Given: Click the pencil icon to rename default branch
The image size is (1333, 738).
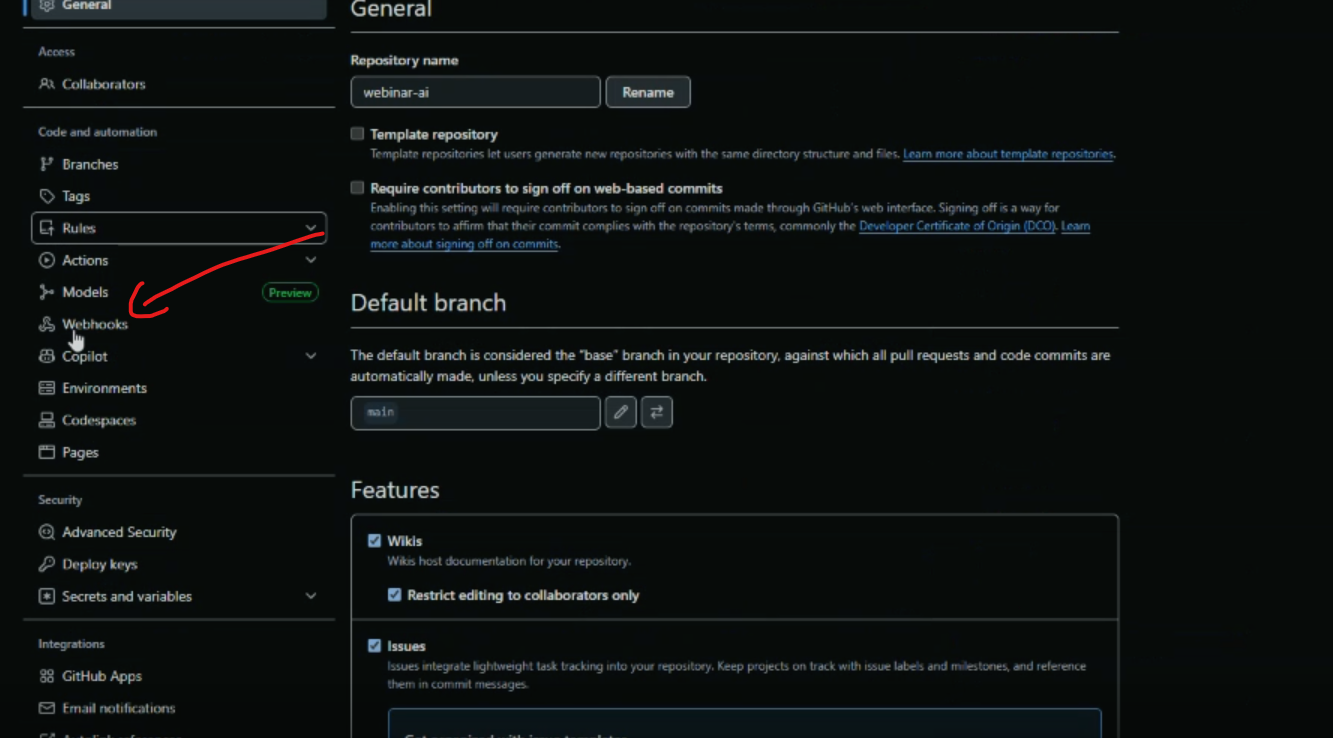Looking at the screenshot, I should coord(621,412).
